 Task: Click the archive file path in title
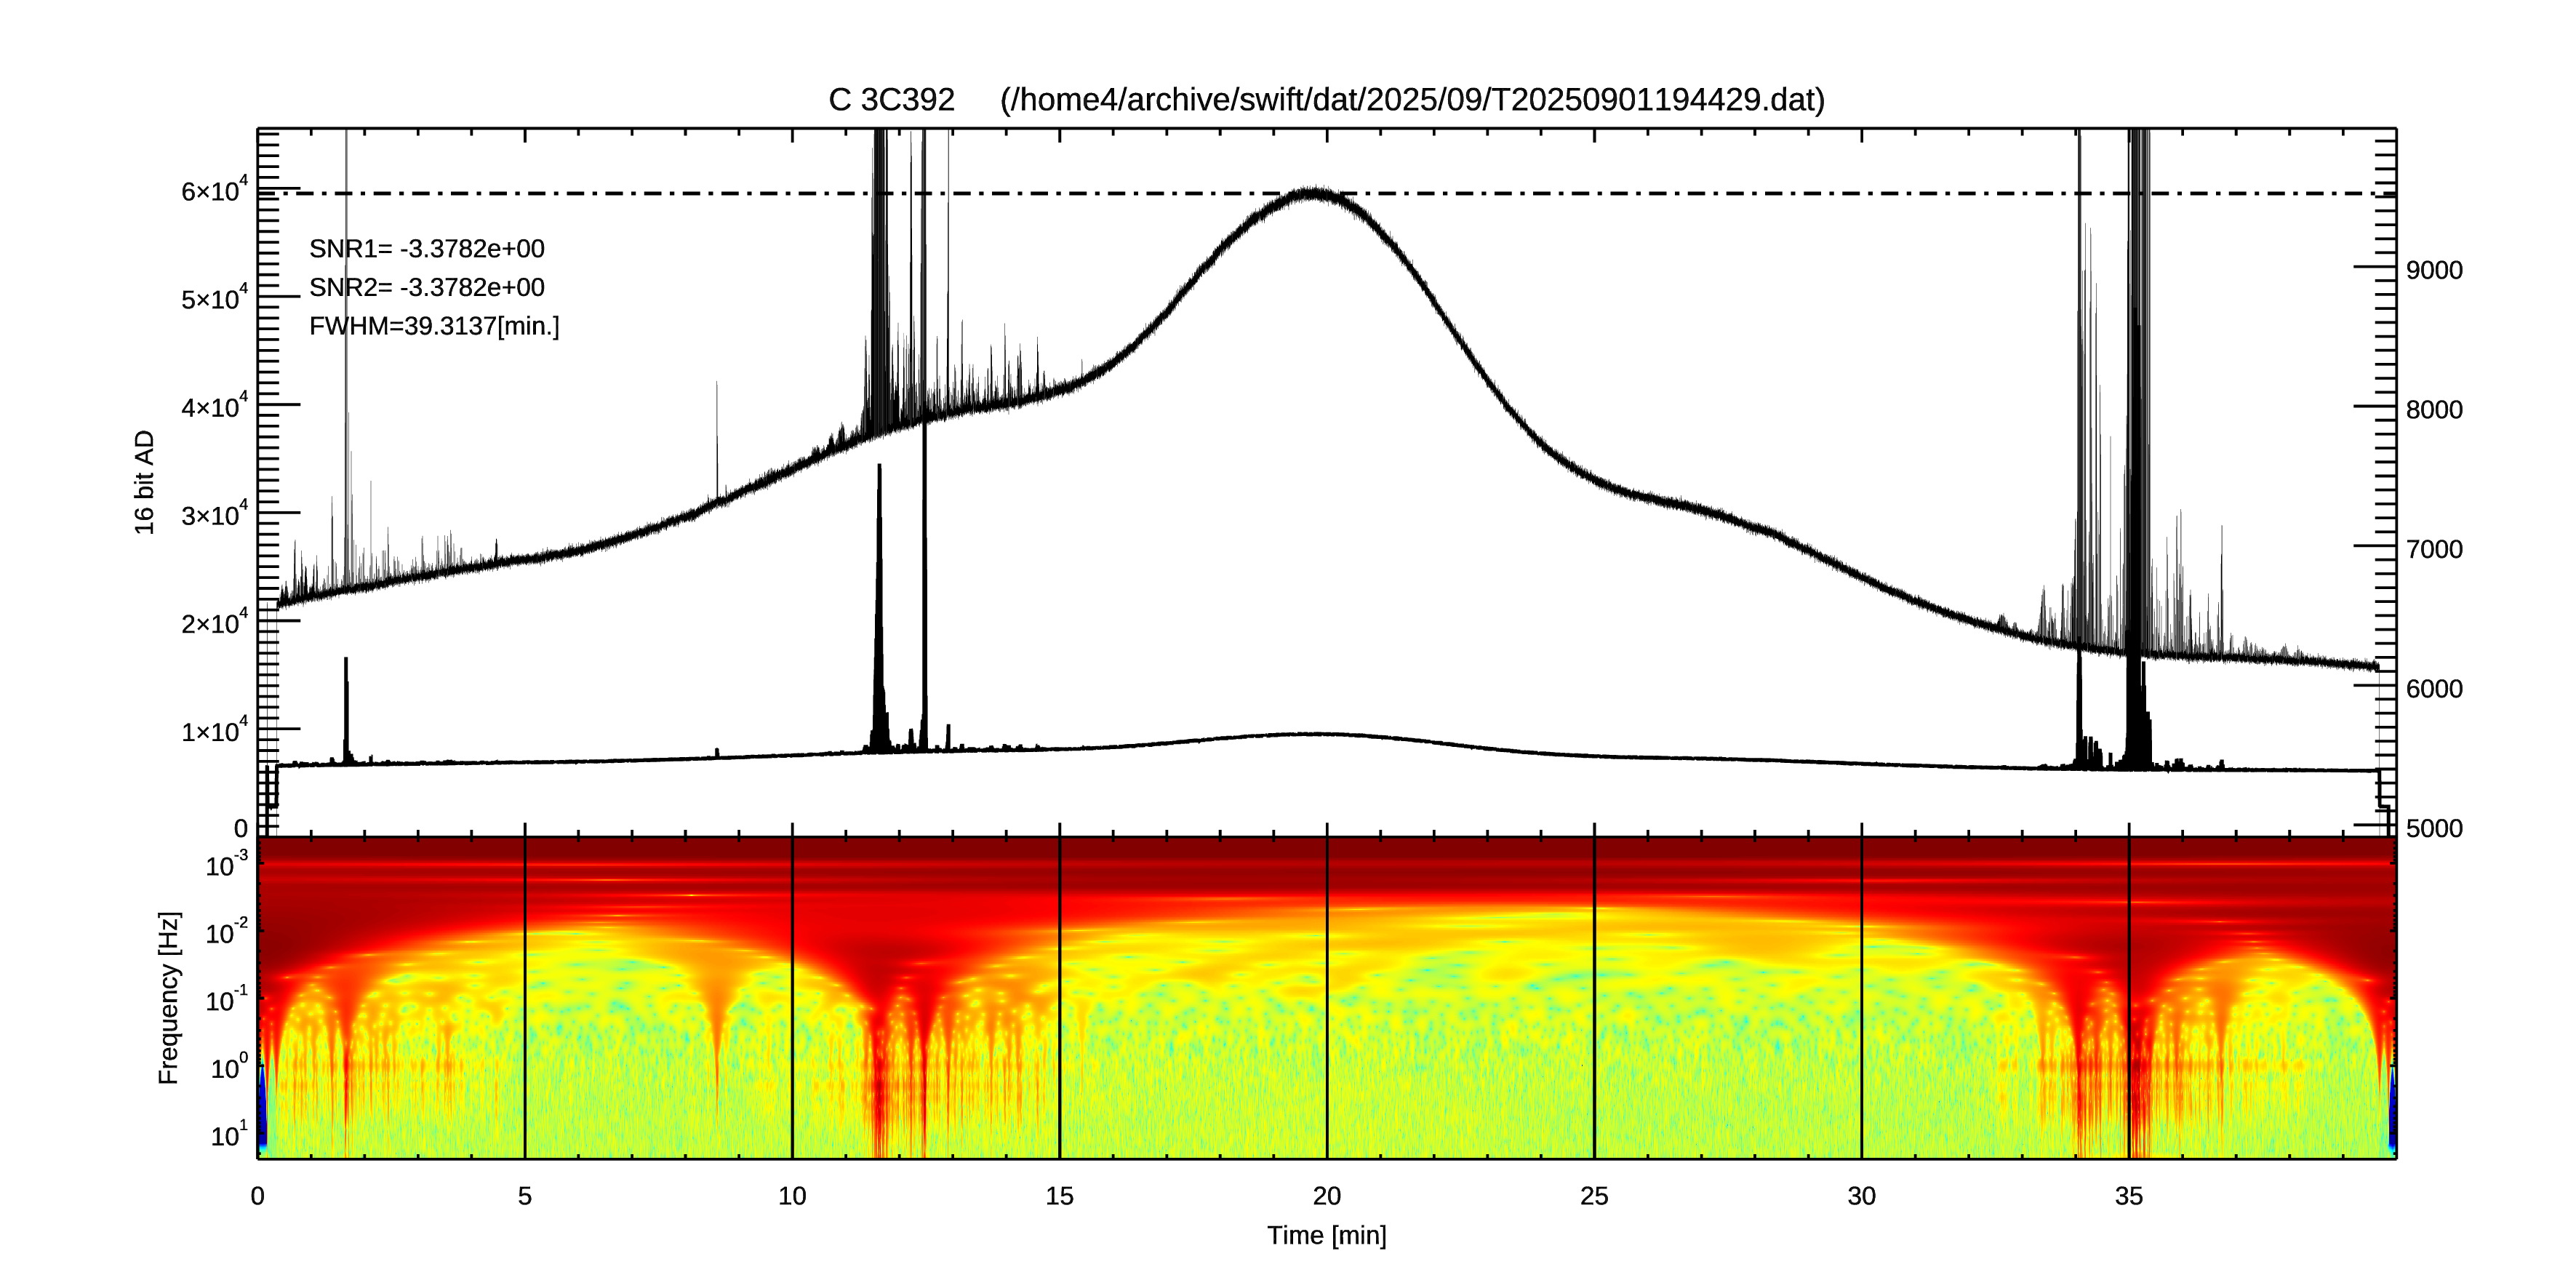pos(1412,100)
